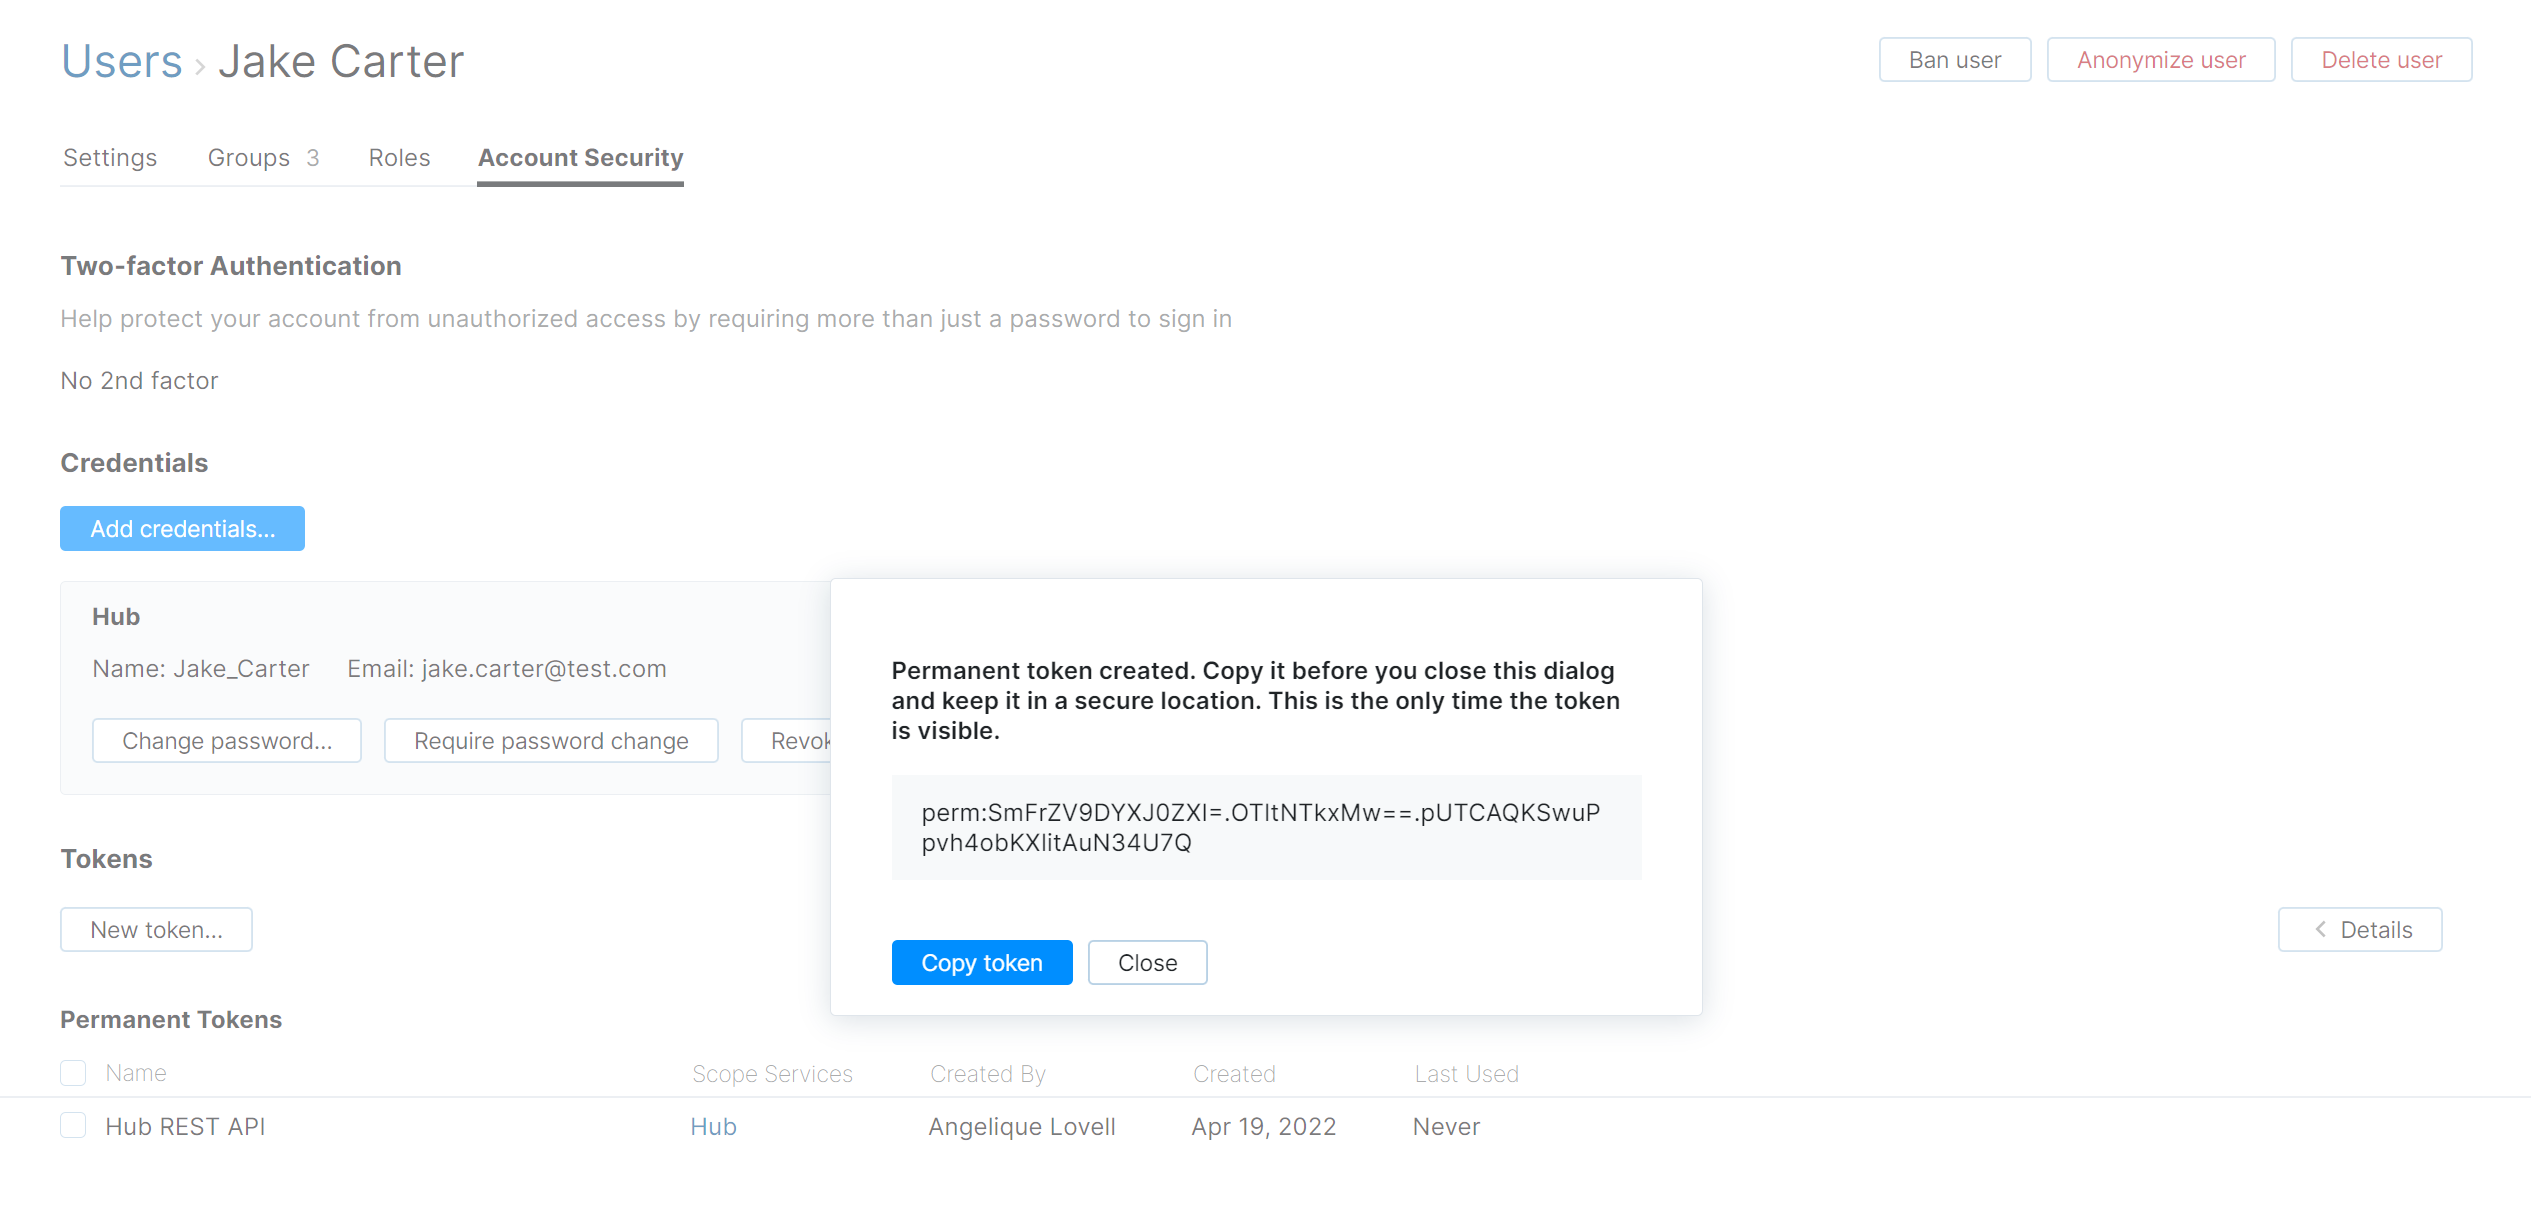Click Anonymize user

(2161, 59)
